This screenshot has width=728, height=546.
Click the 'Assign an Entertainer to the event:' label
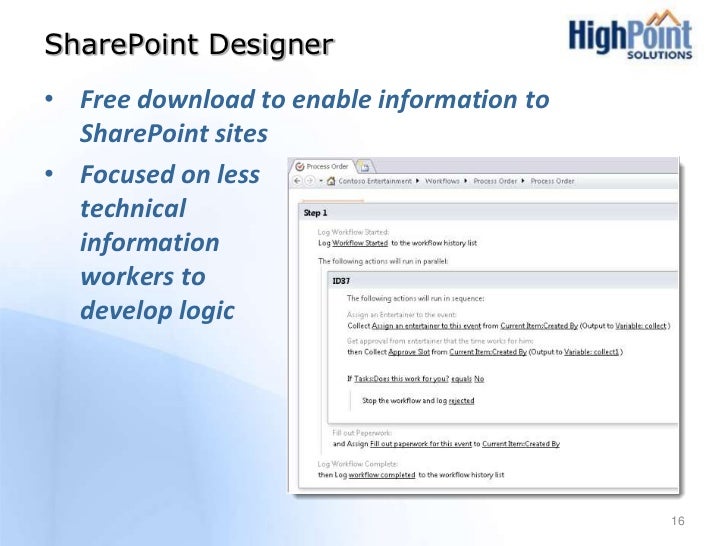click(402, 315)
